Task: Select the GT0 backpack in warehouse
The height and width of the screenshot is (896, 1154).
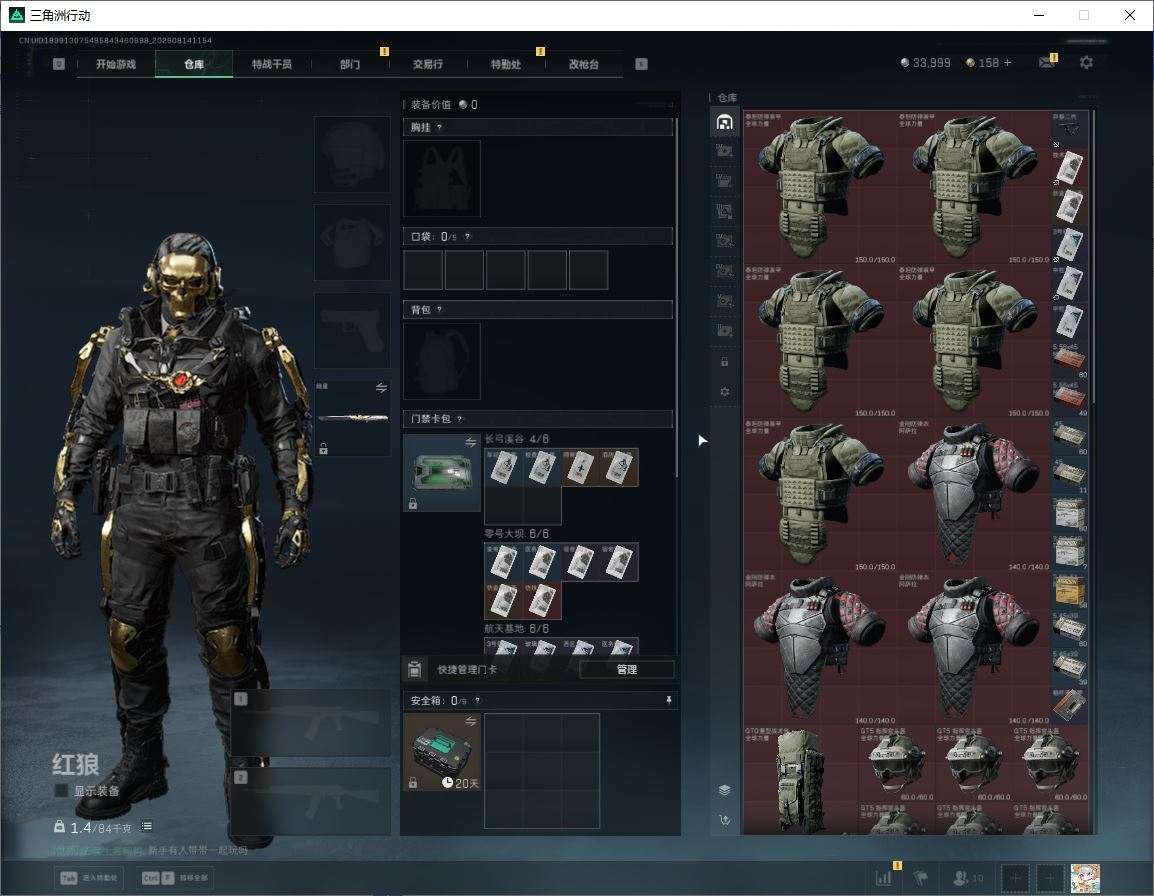Action: point(800,780)
